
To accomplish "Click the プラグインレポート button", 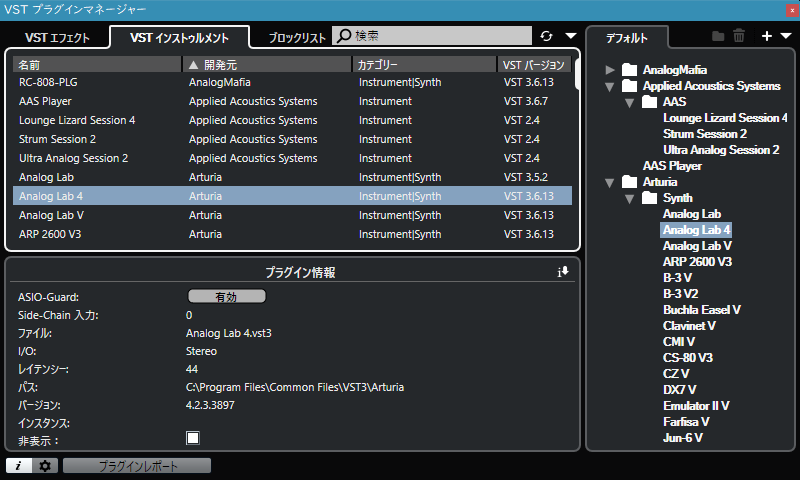I will point(137,466).
